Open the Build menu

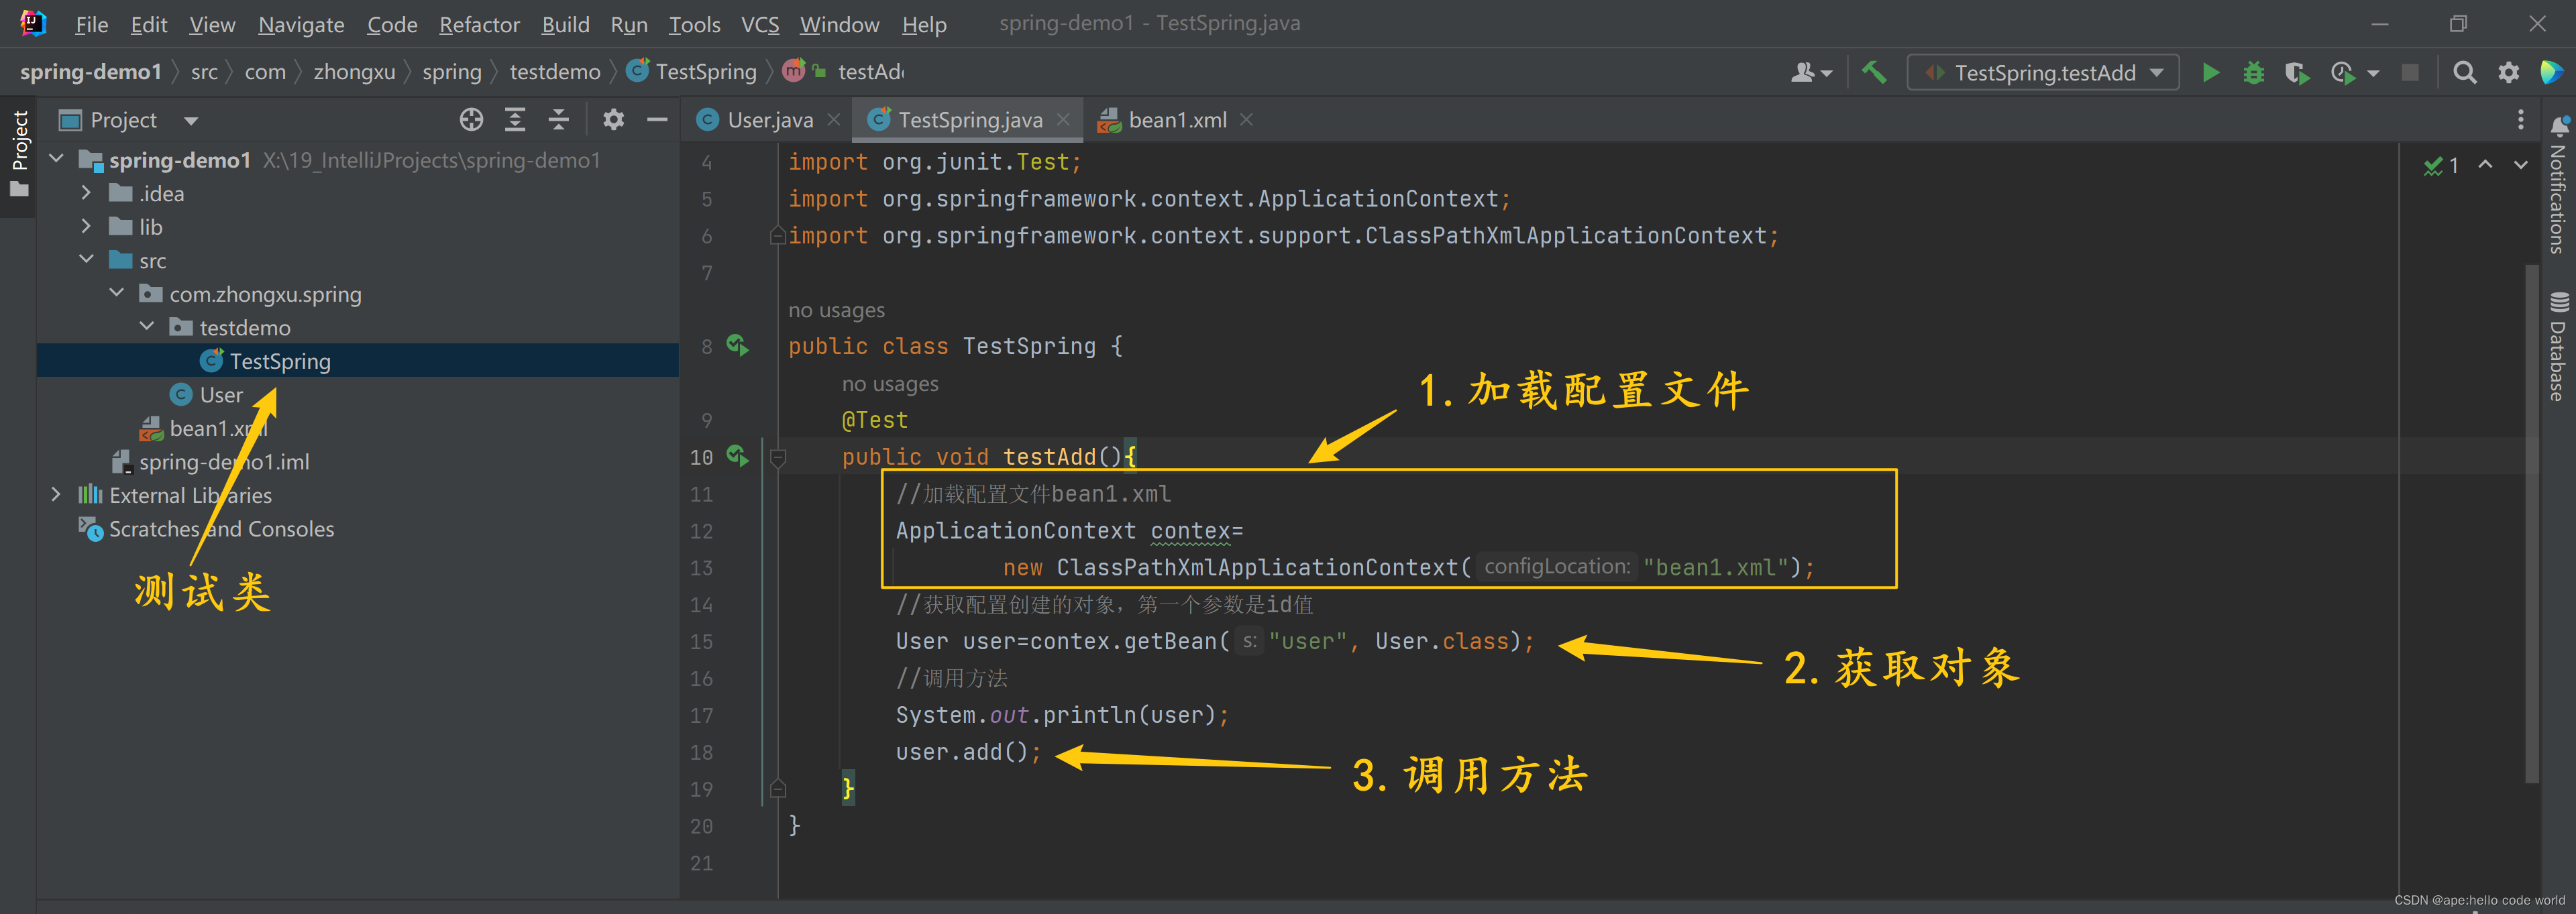point(565,24)
